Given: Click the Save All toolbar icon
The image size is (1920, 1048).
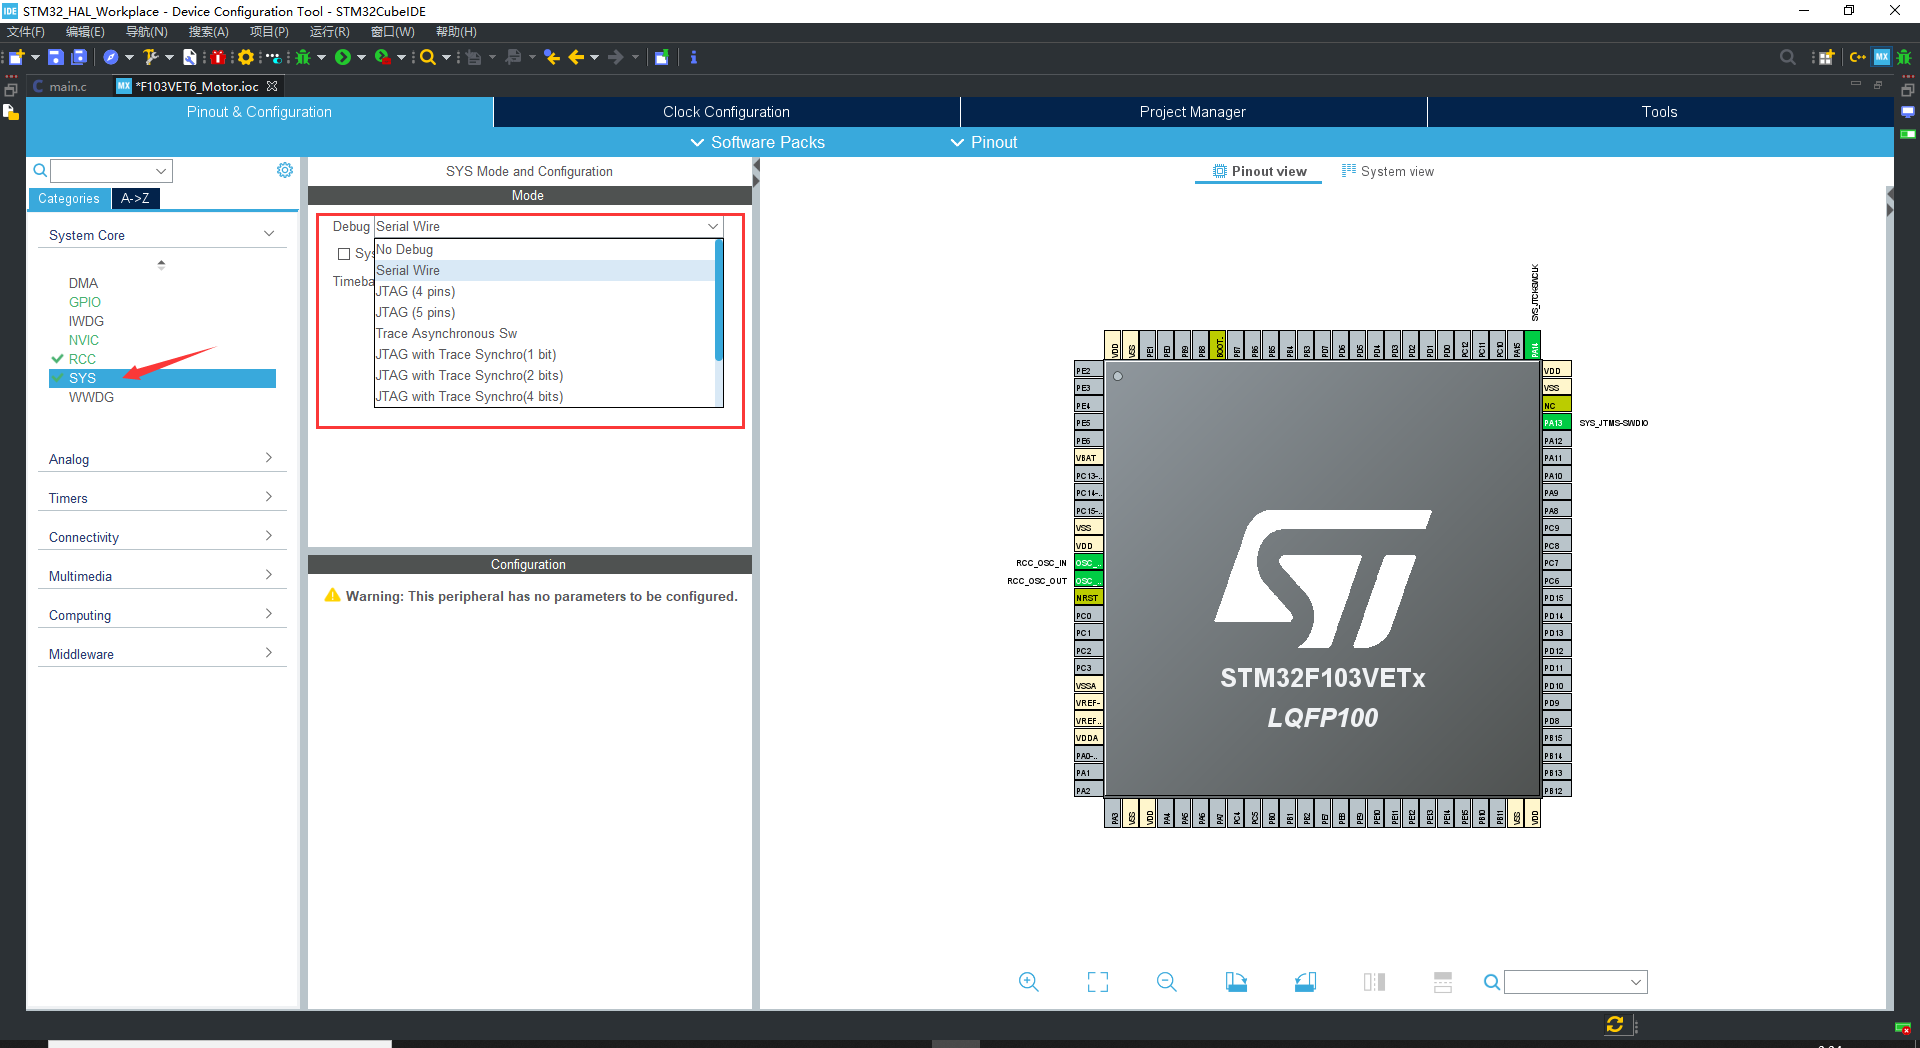Looking at the screenshot, I should 79,57.
